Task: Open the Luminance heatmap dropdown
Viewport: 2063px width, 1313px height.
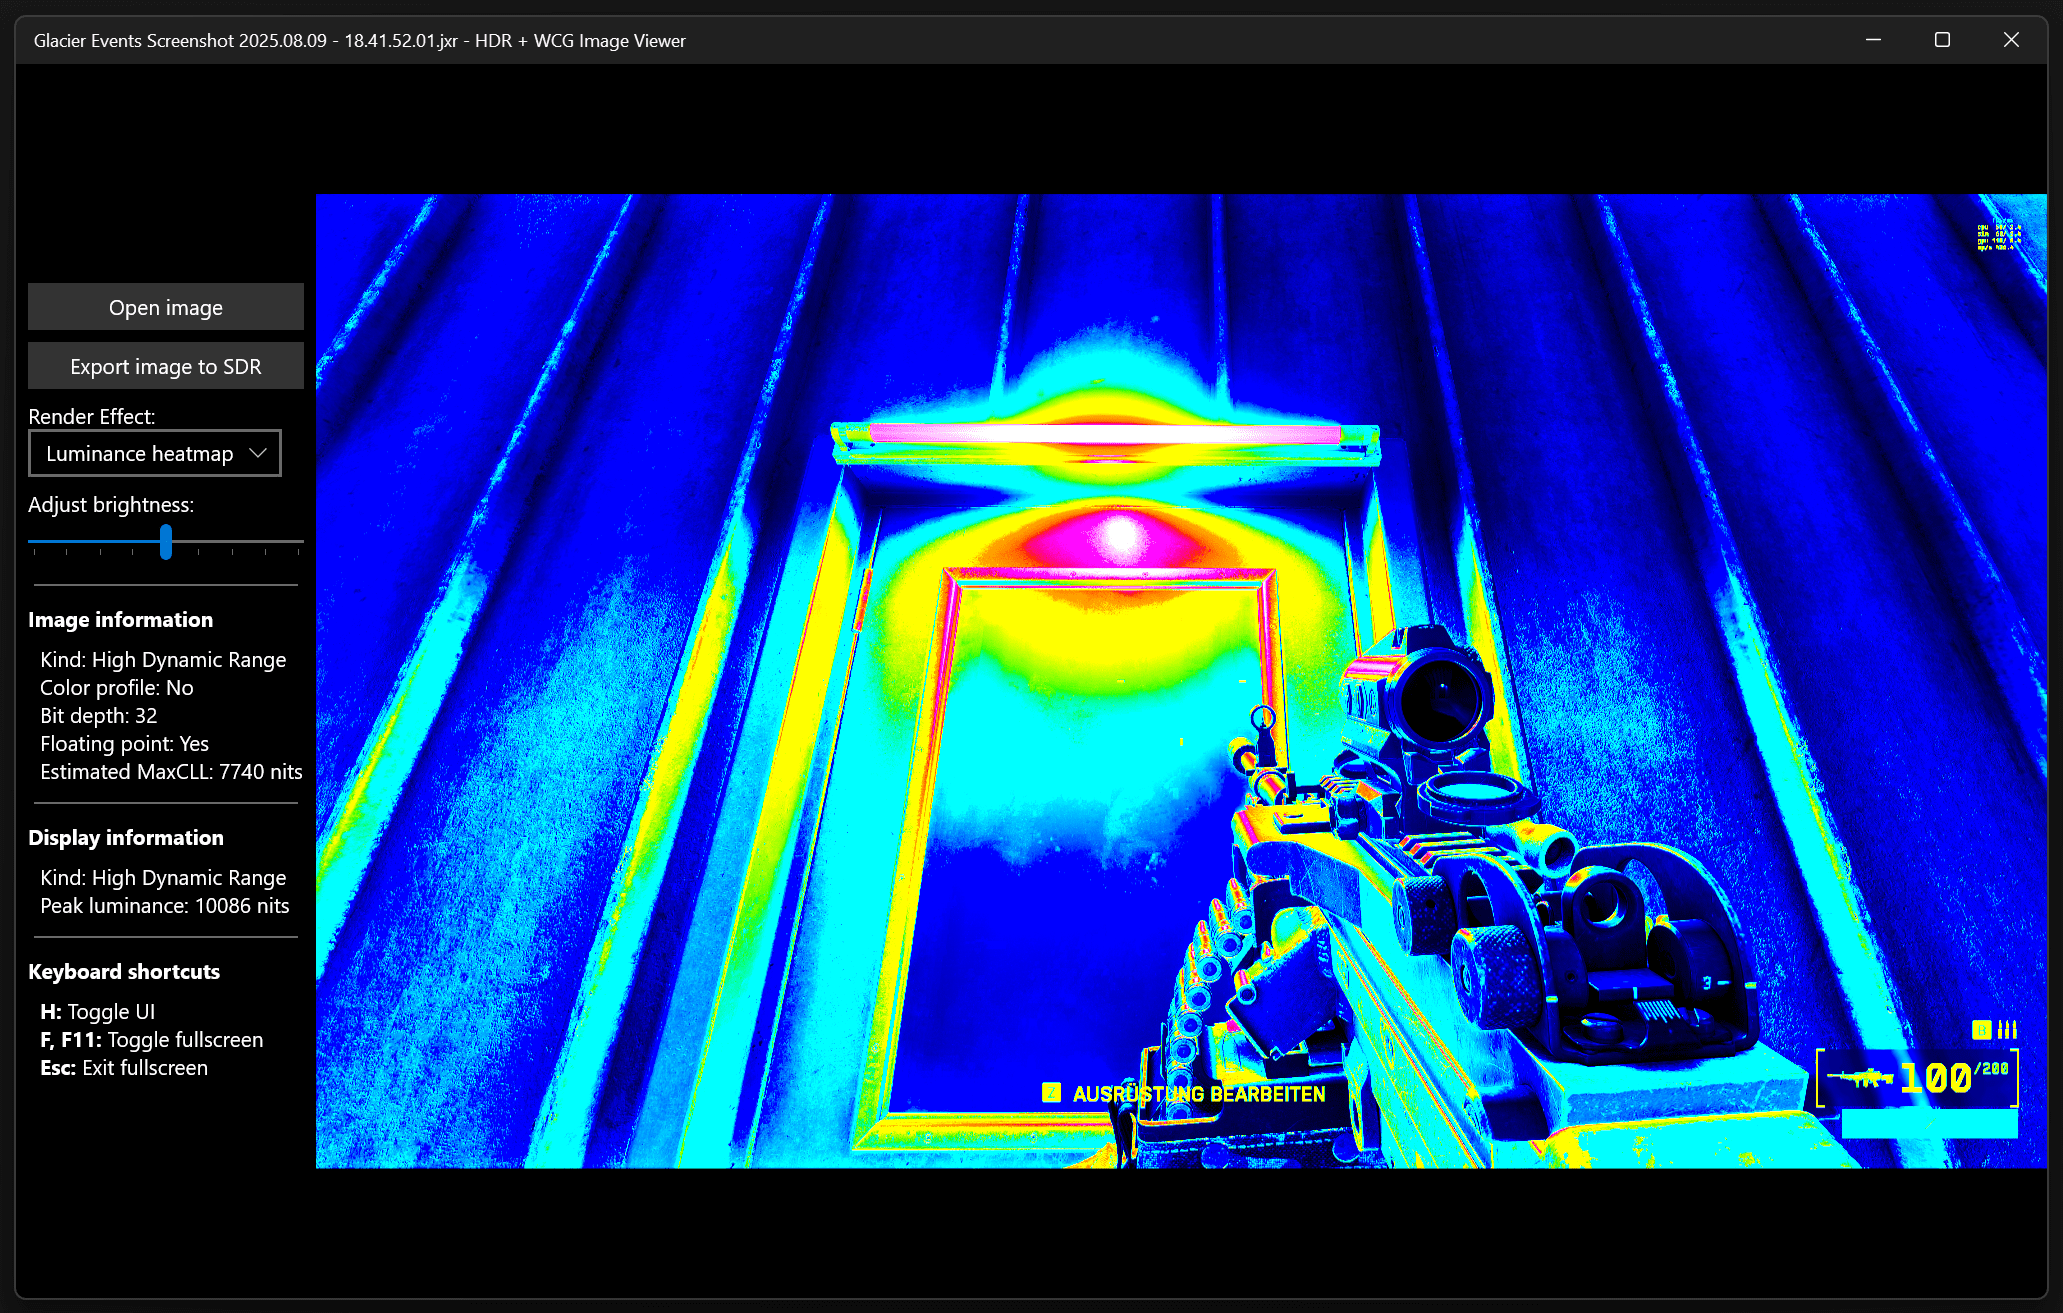Action: [154, 453]
